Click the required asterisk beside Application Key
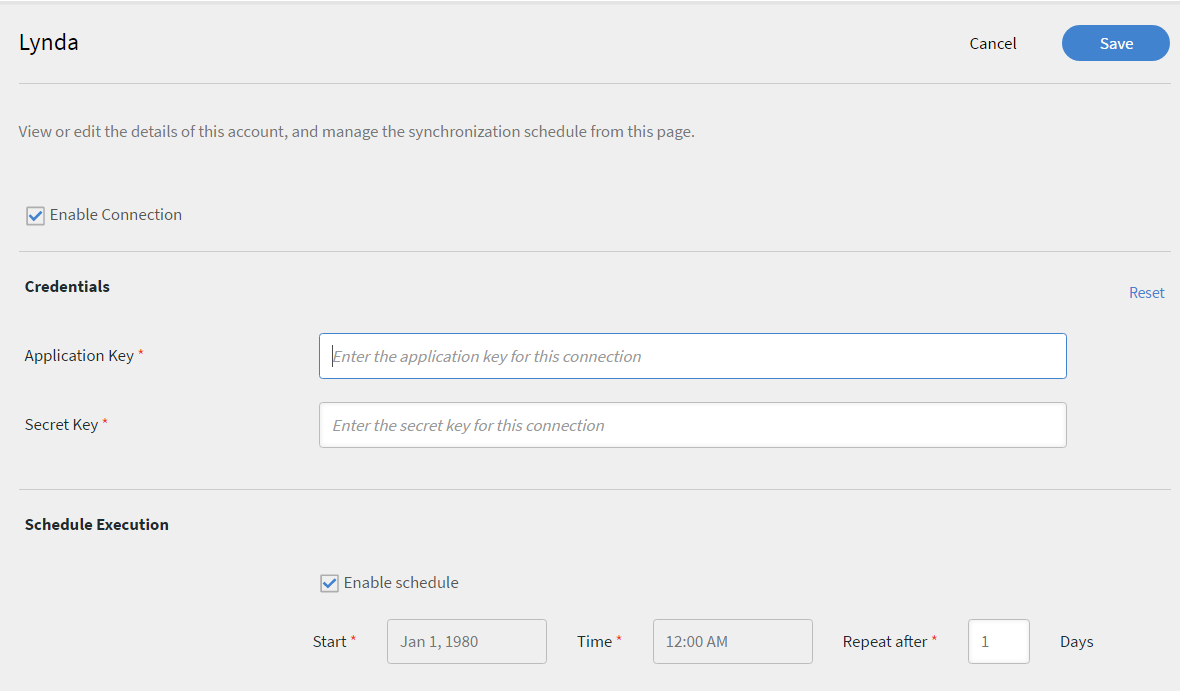The image size is (1180, 691). tap(140, 351)
